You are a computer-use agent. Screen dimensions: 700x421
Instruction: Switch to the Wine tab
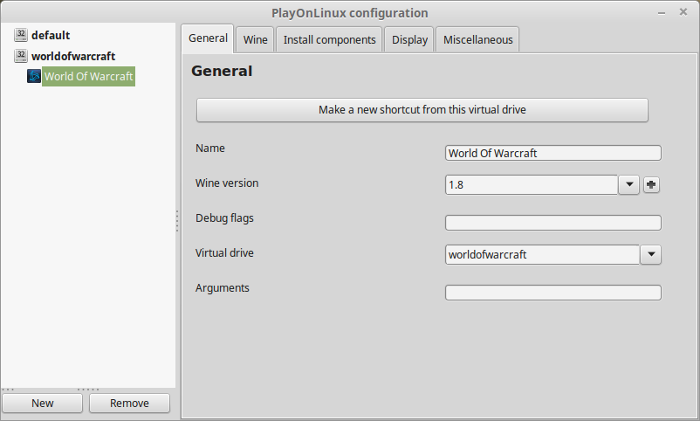[255, 40]
